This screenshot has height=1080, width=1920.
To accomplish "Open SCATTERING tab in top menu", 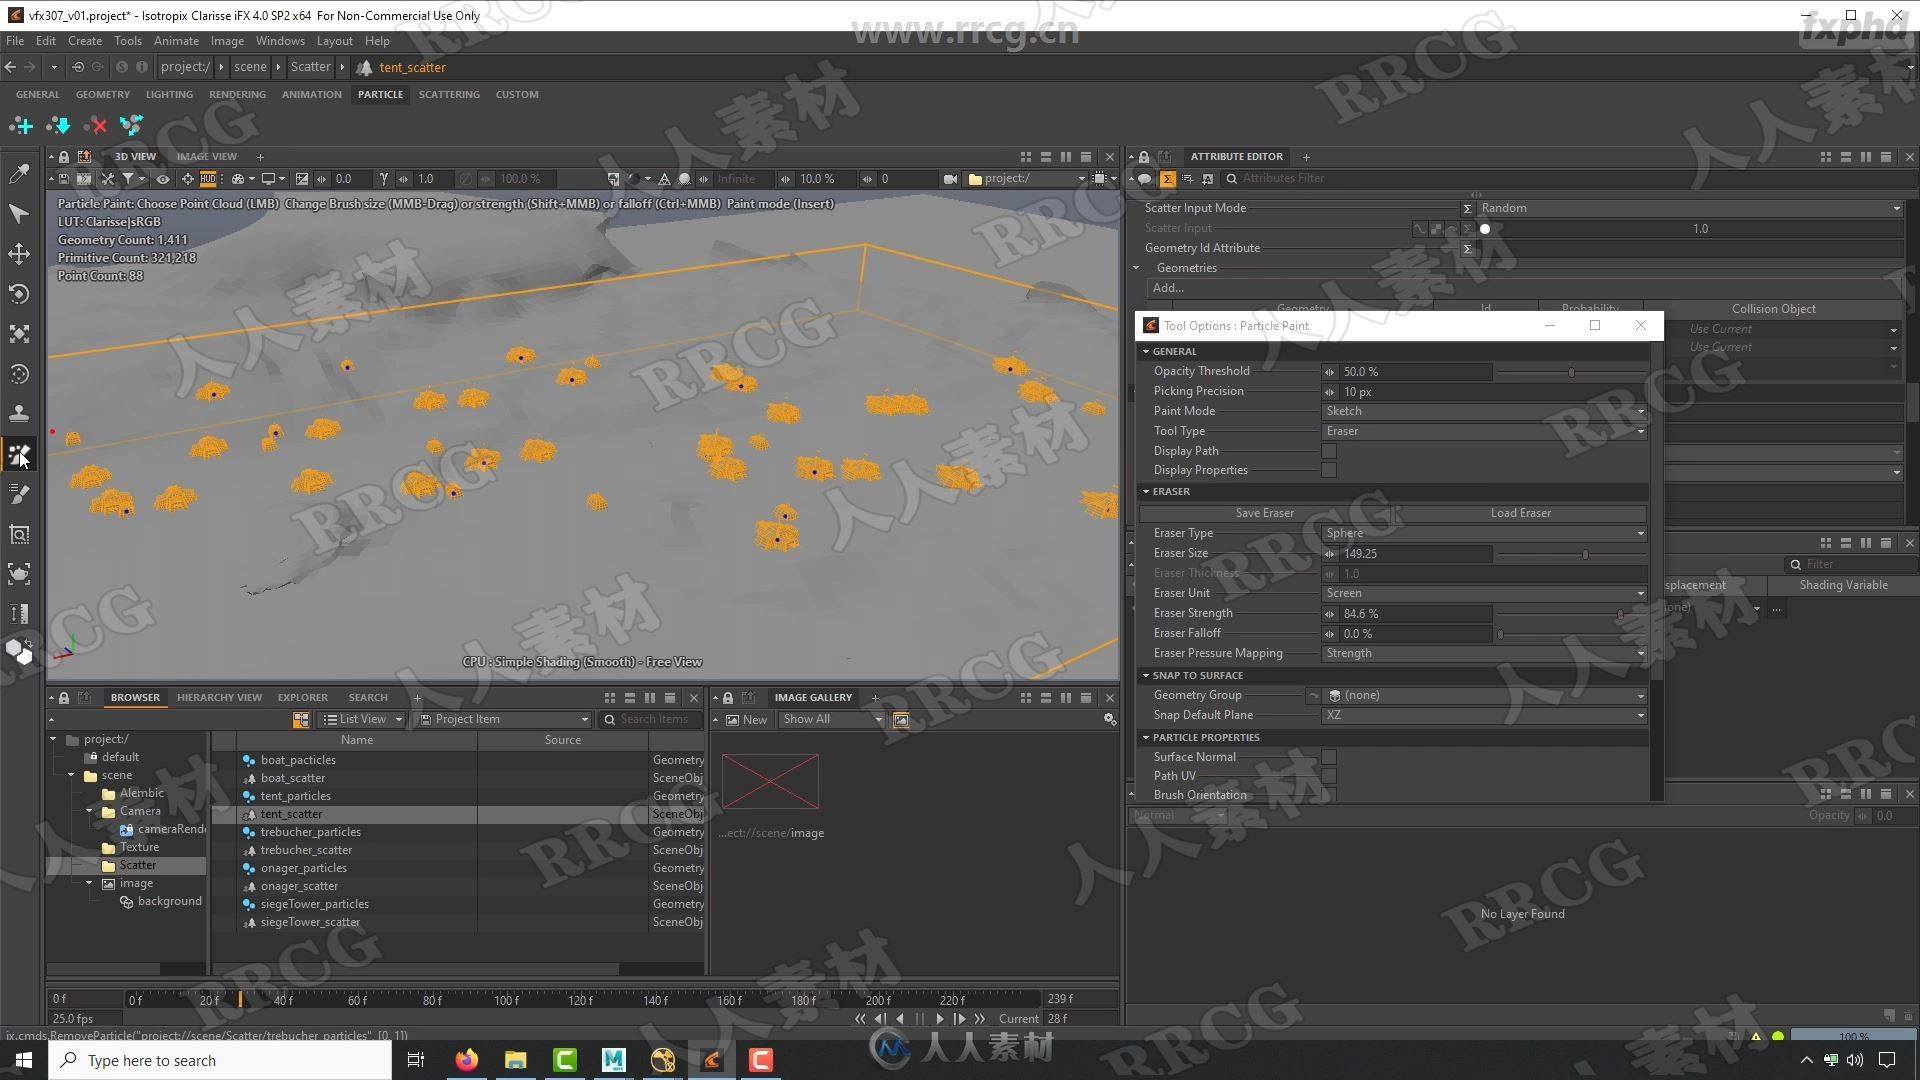I will tap(448, 94).
